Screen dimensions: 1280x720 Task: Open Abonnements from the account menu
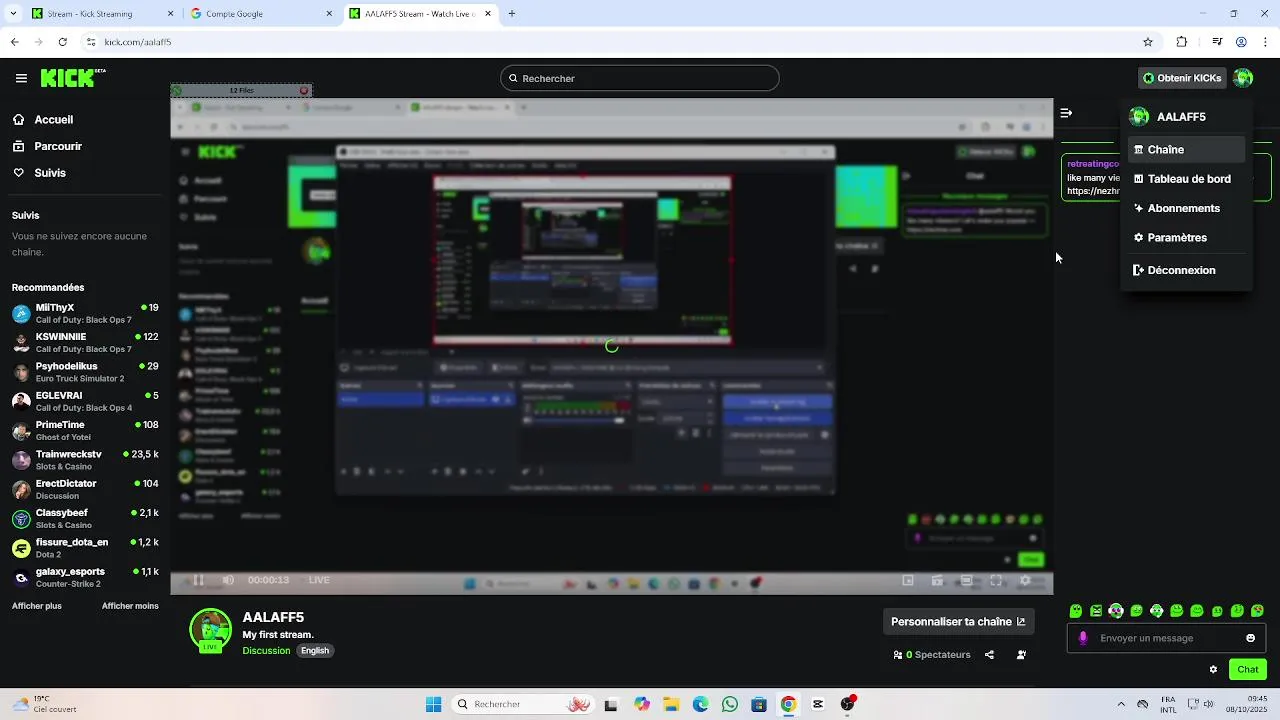click(1186, 208)
